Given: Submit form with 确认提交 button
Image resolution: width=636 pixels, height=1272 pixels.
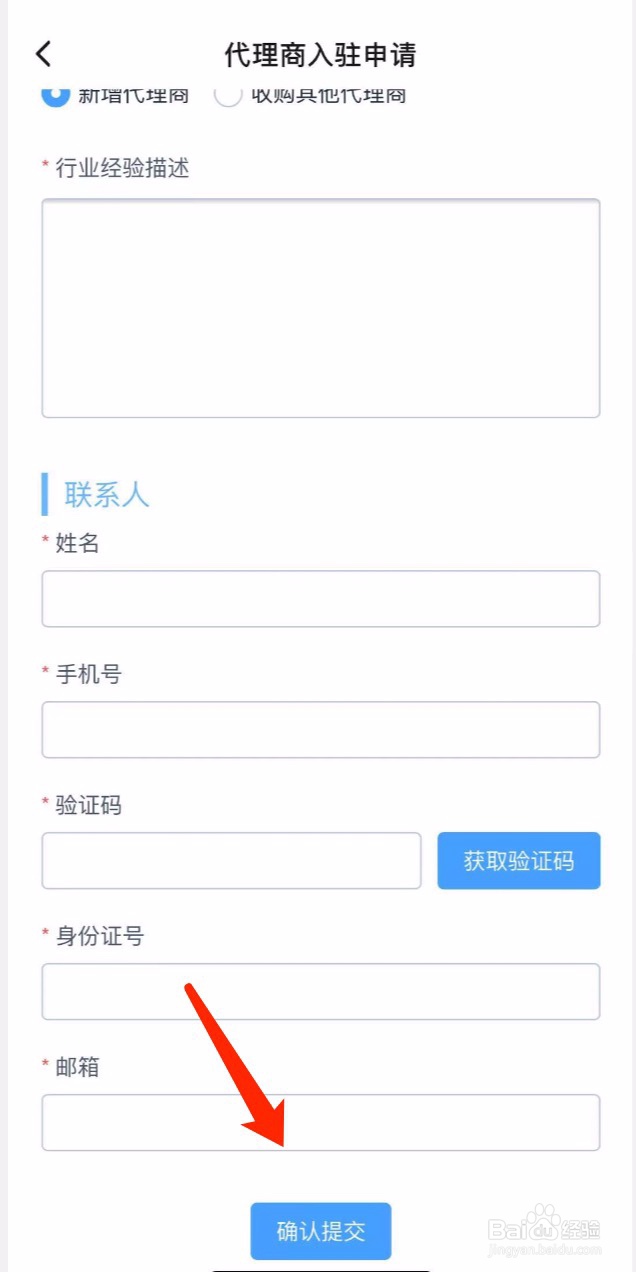Looking at the screenshot, I should click(x=320, y=1231).
